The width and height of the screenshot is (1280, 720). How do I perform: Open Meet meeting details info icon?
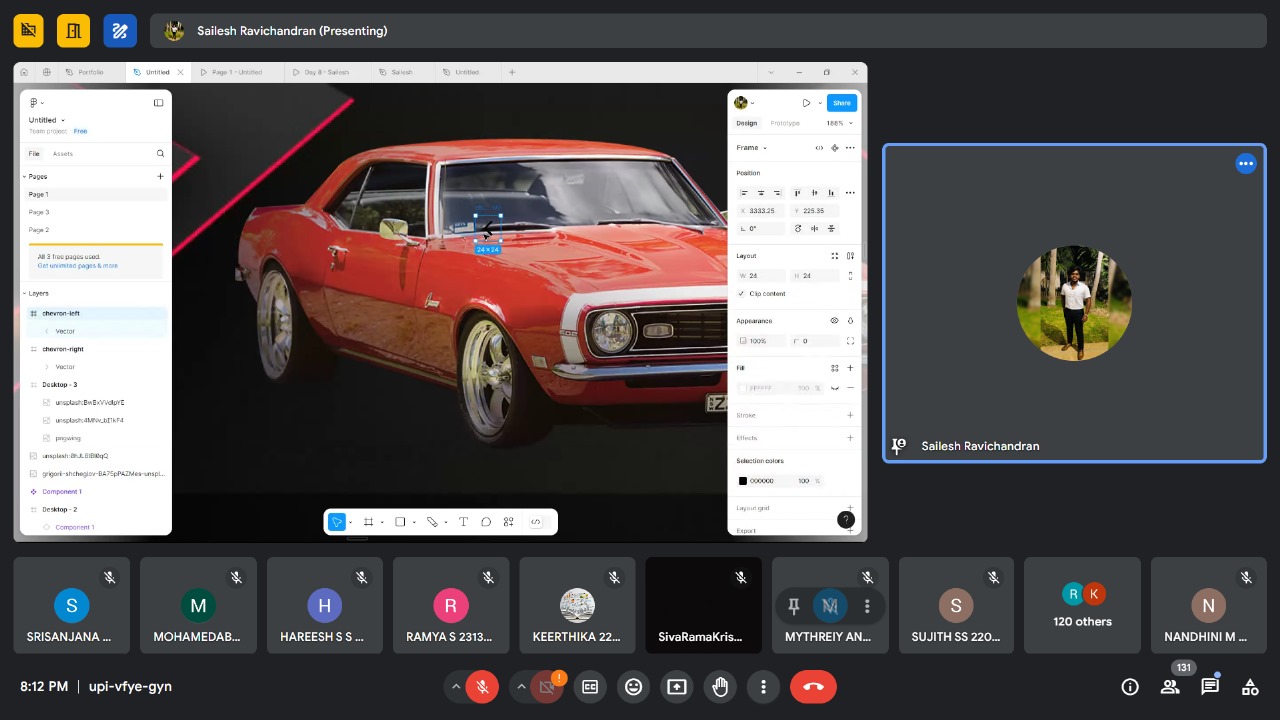pos(1130,687)
